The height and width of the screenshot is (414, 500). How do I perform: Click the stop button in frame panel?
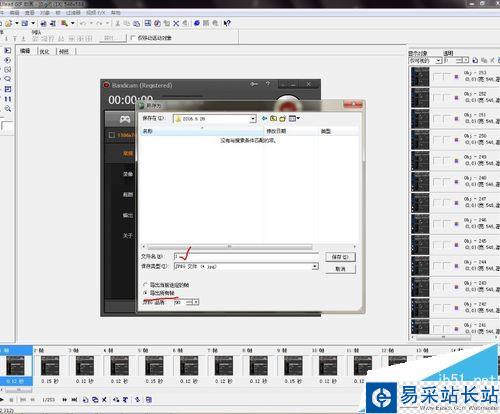(x=11, y=399)
